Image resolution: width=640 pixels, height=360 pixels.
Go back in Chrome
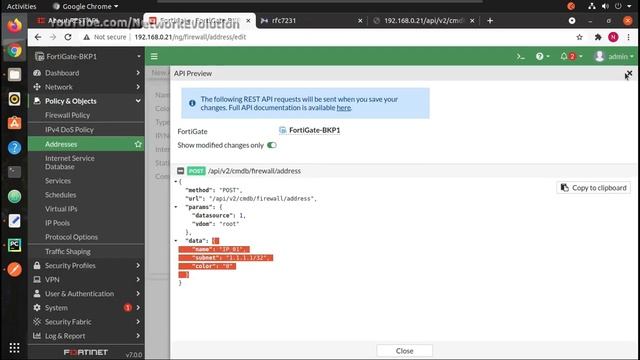pyautogui.click(x=38, y=37)
